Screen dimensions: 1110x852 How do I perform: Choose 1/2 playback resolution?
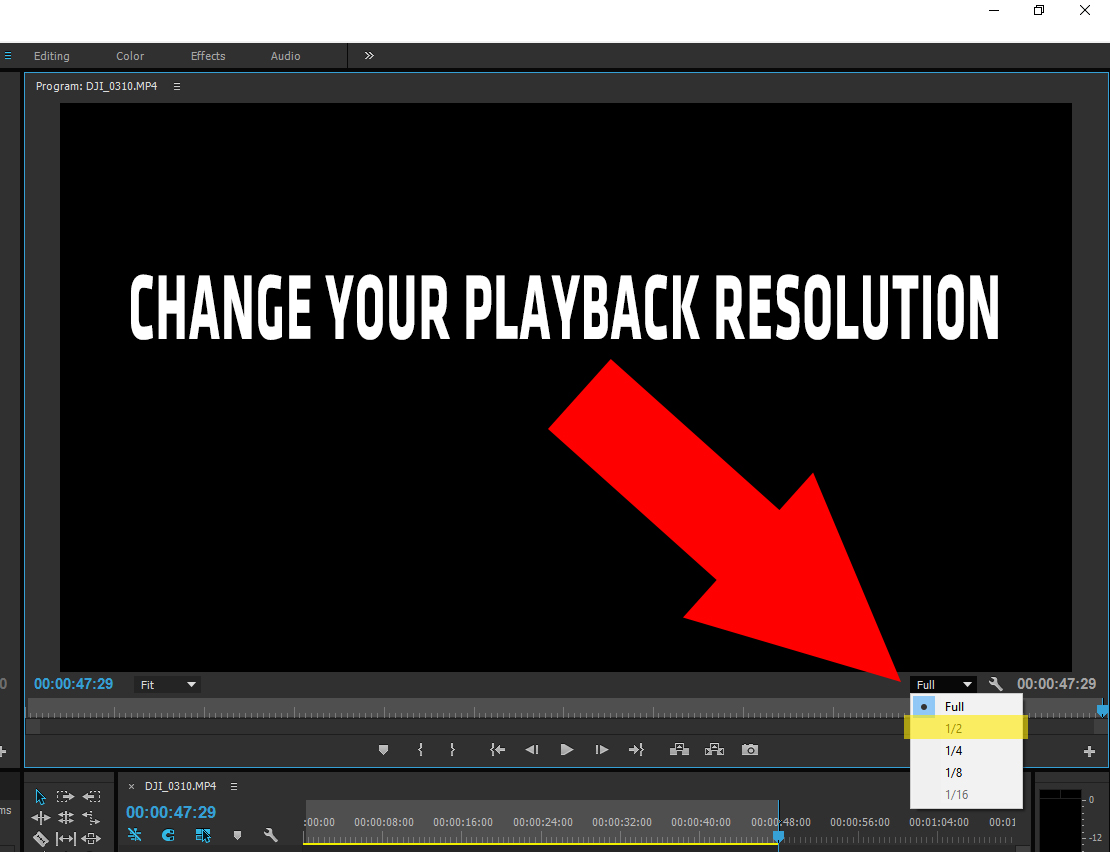[966, 728]
